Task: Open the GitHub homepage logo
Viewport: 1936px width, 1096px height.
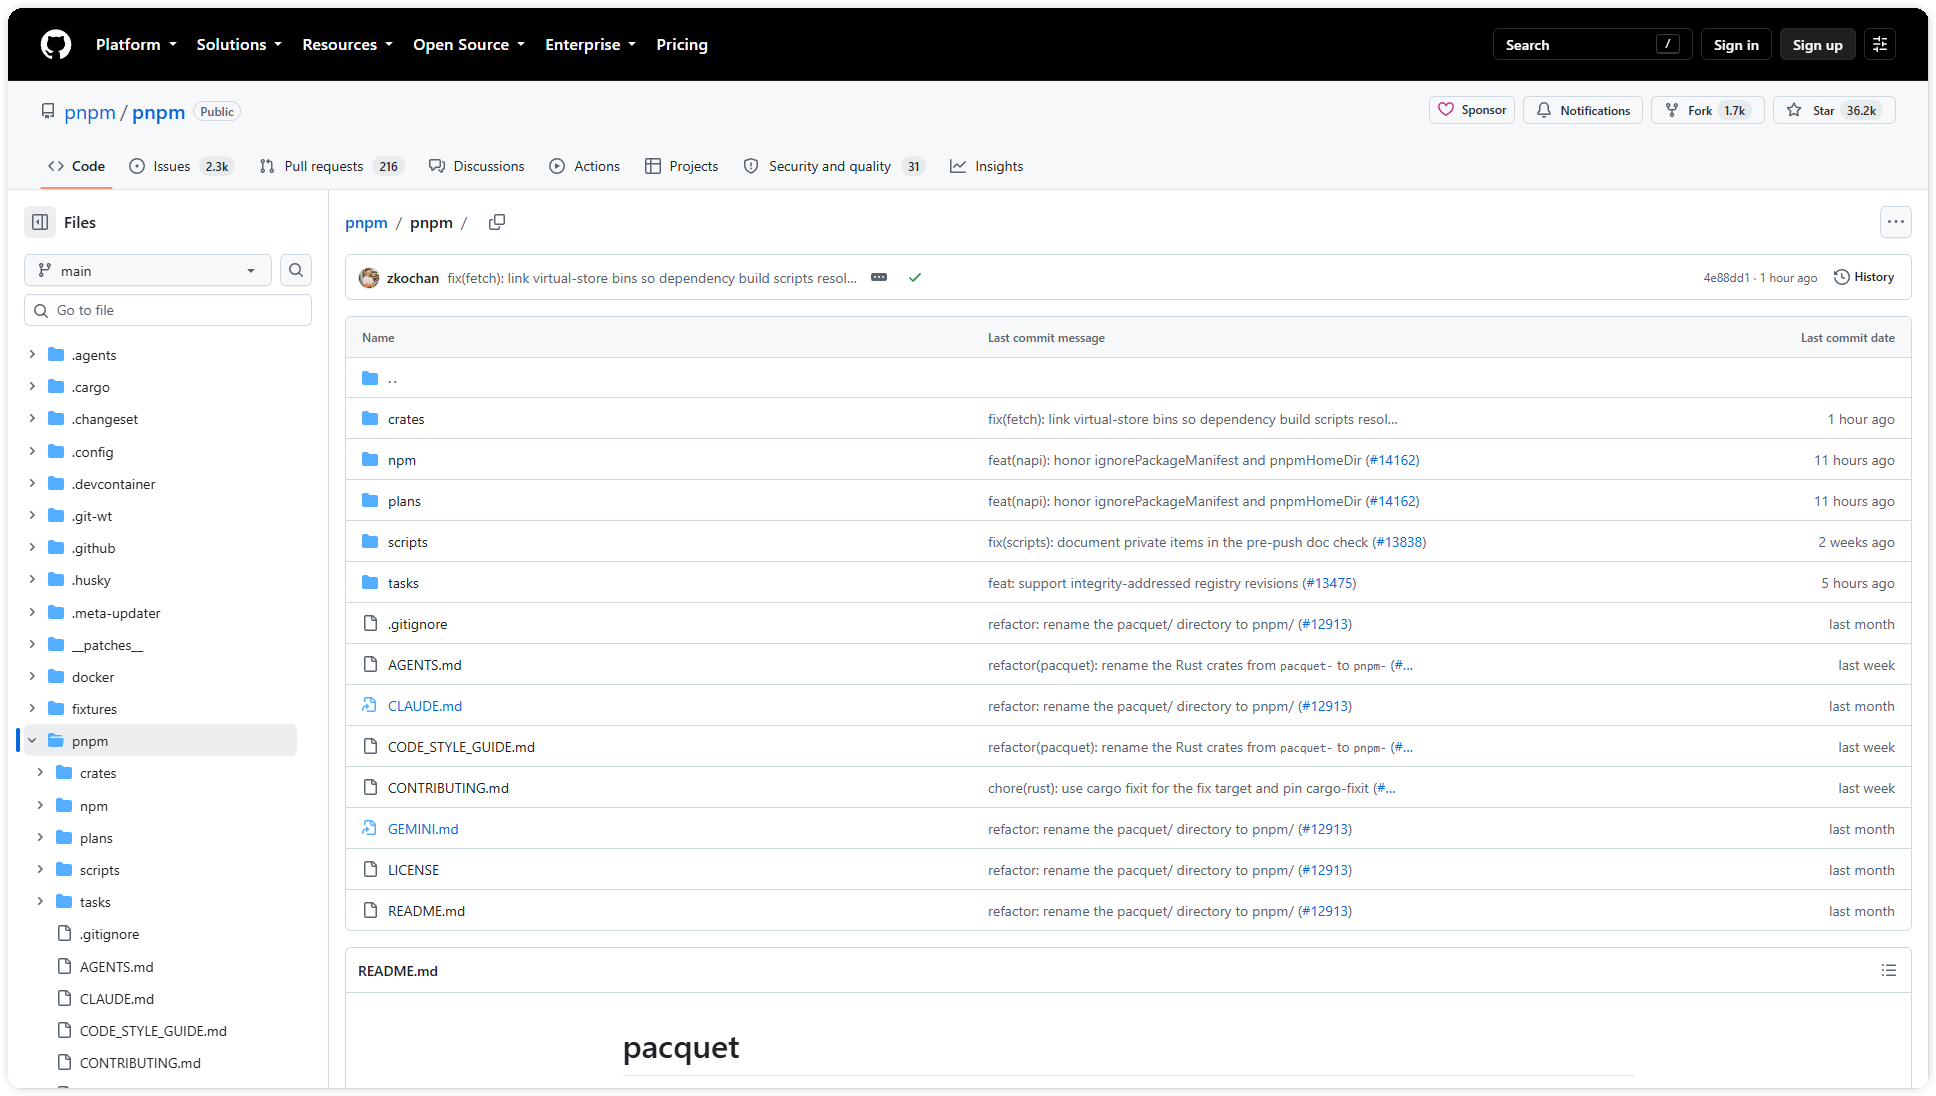Action: tap(56, 44)
